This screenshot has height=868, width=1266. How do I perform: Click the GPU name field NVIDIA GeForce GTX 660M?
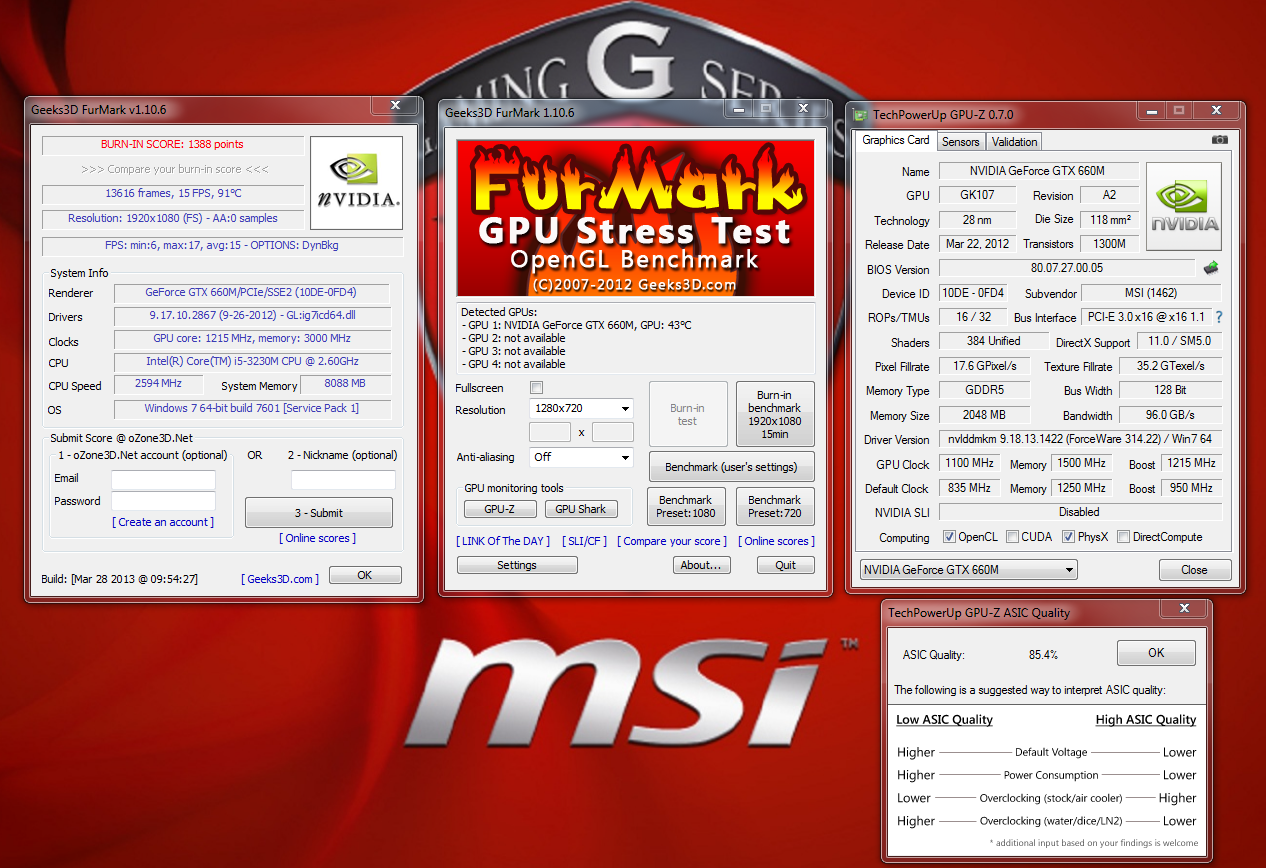pos(1039,171)
